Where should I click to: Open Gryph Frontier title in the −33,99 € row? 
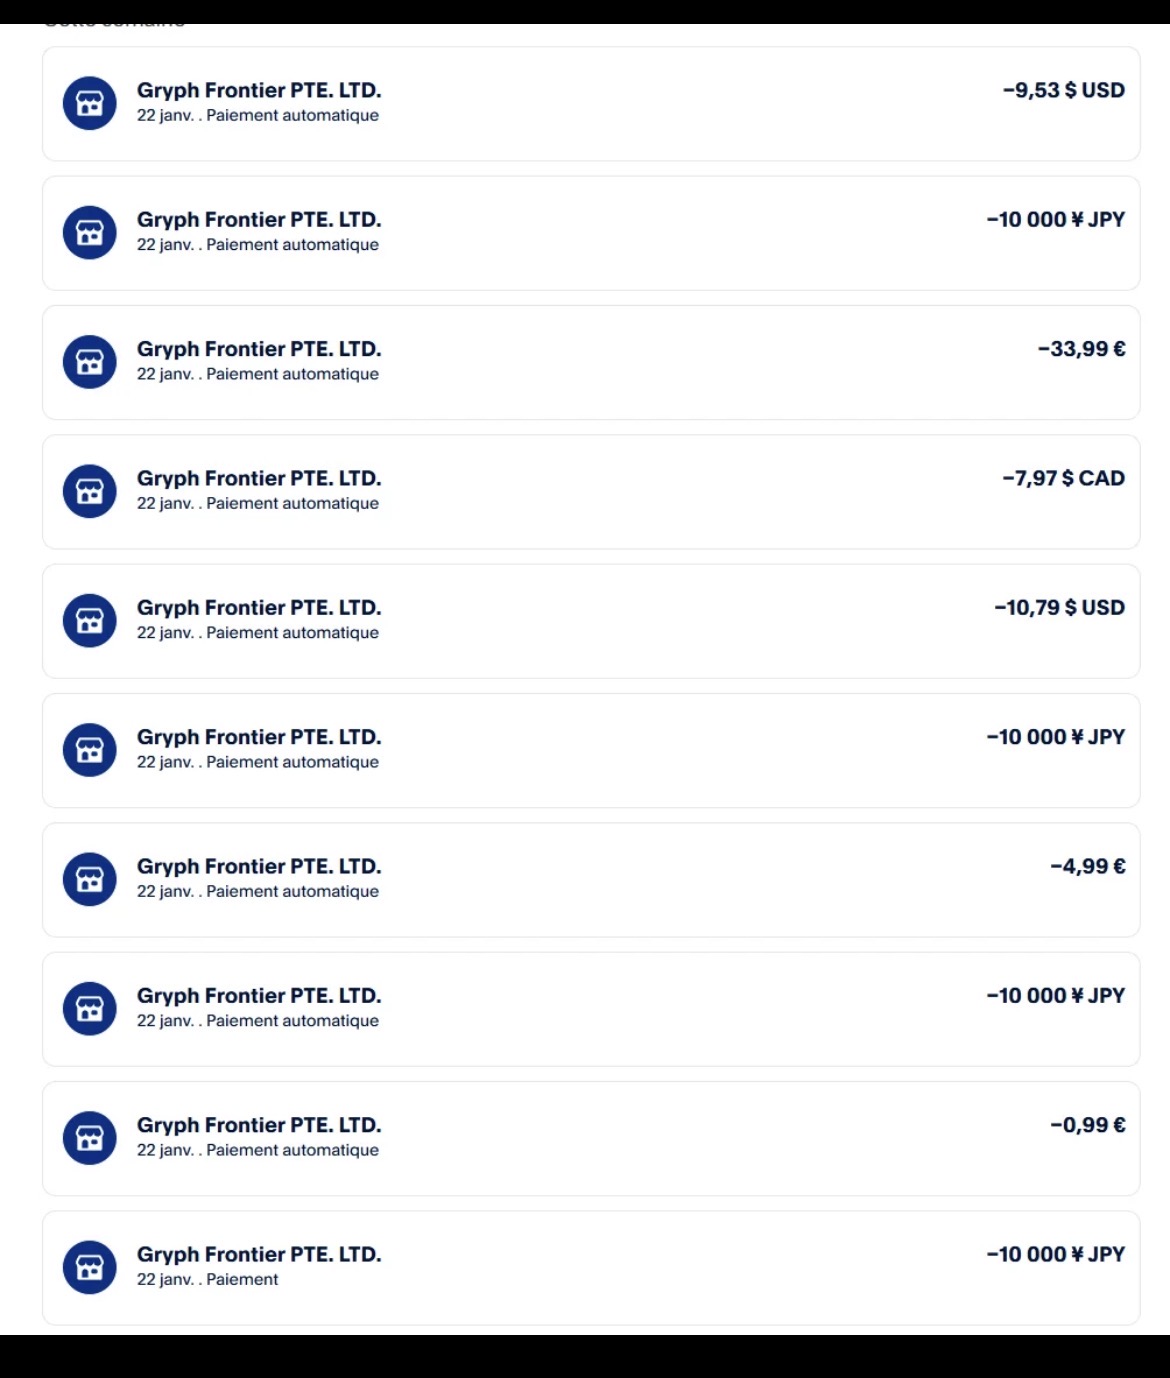259,349
